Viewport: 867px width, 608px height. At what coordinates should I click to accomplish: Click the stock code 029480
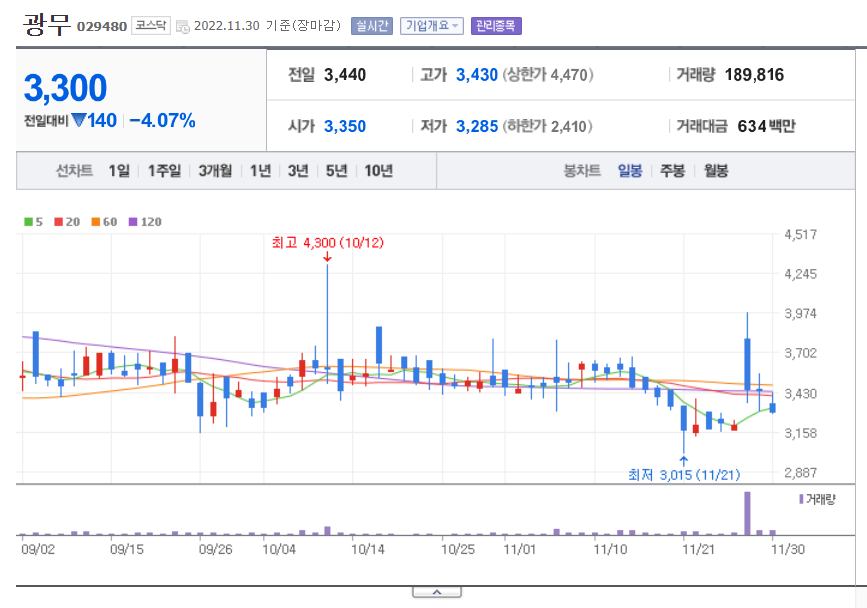click(102, 27)
